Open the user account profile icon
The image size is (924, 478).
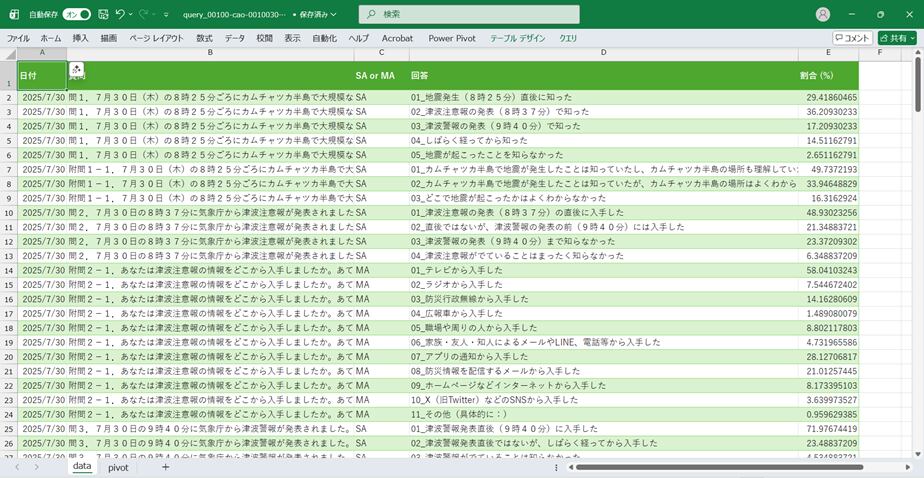pos(823,15)
